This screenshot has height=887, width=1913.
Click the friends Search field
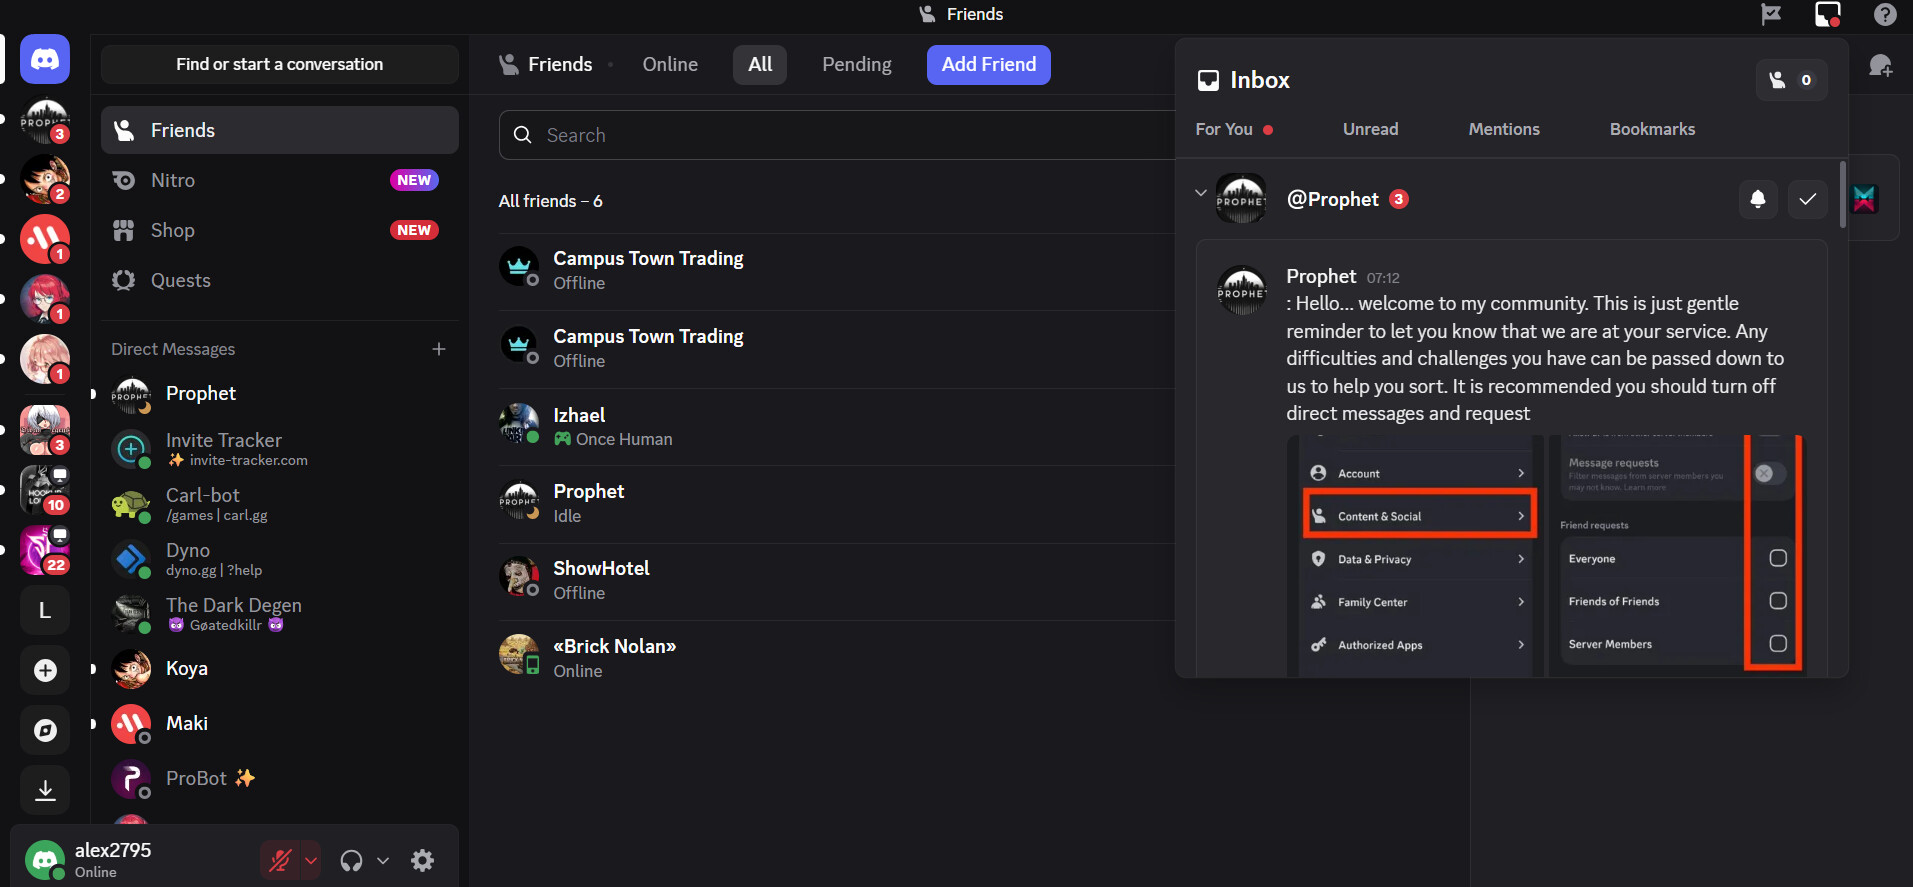(840, 135)
